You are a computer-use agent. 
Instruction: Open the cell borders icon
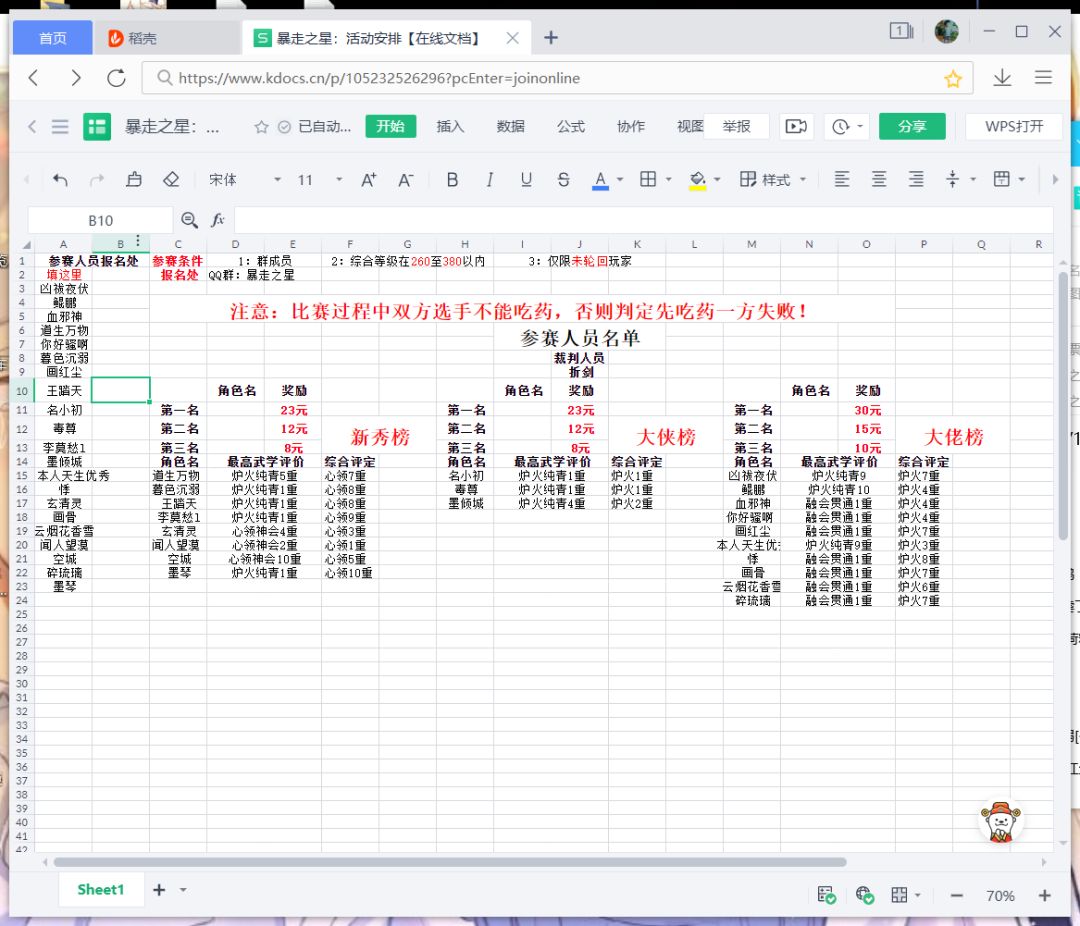647,180
